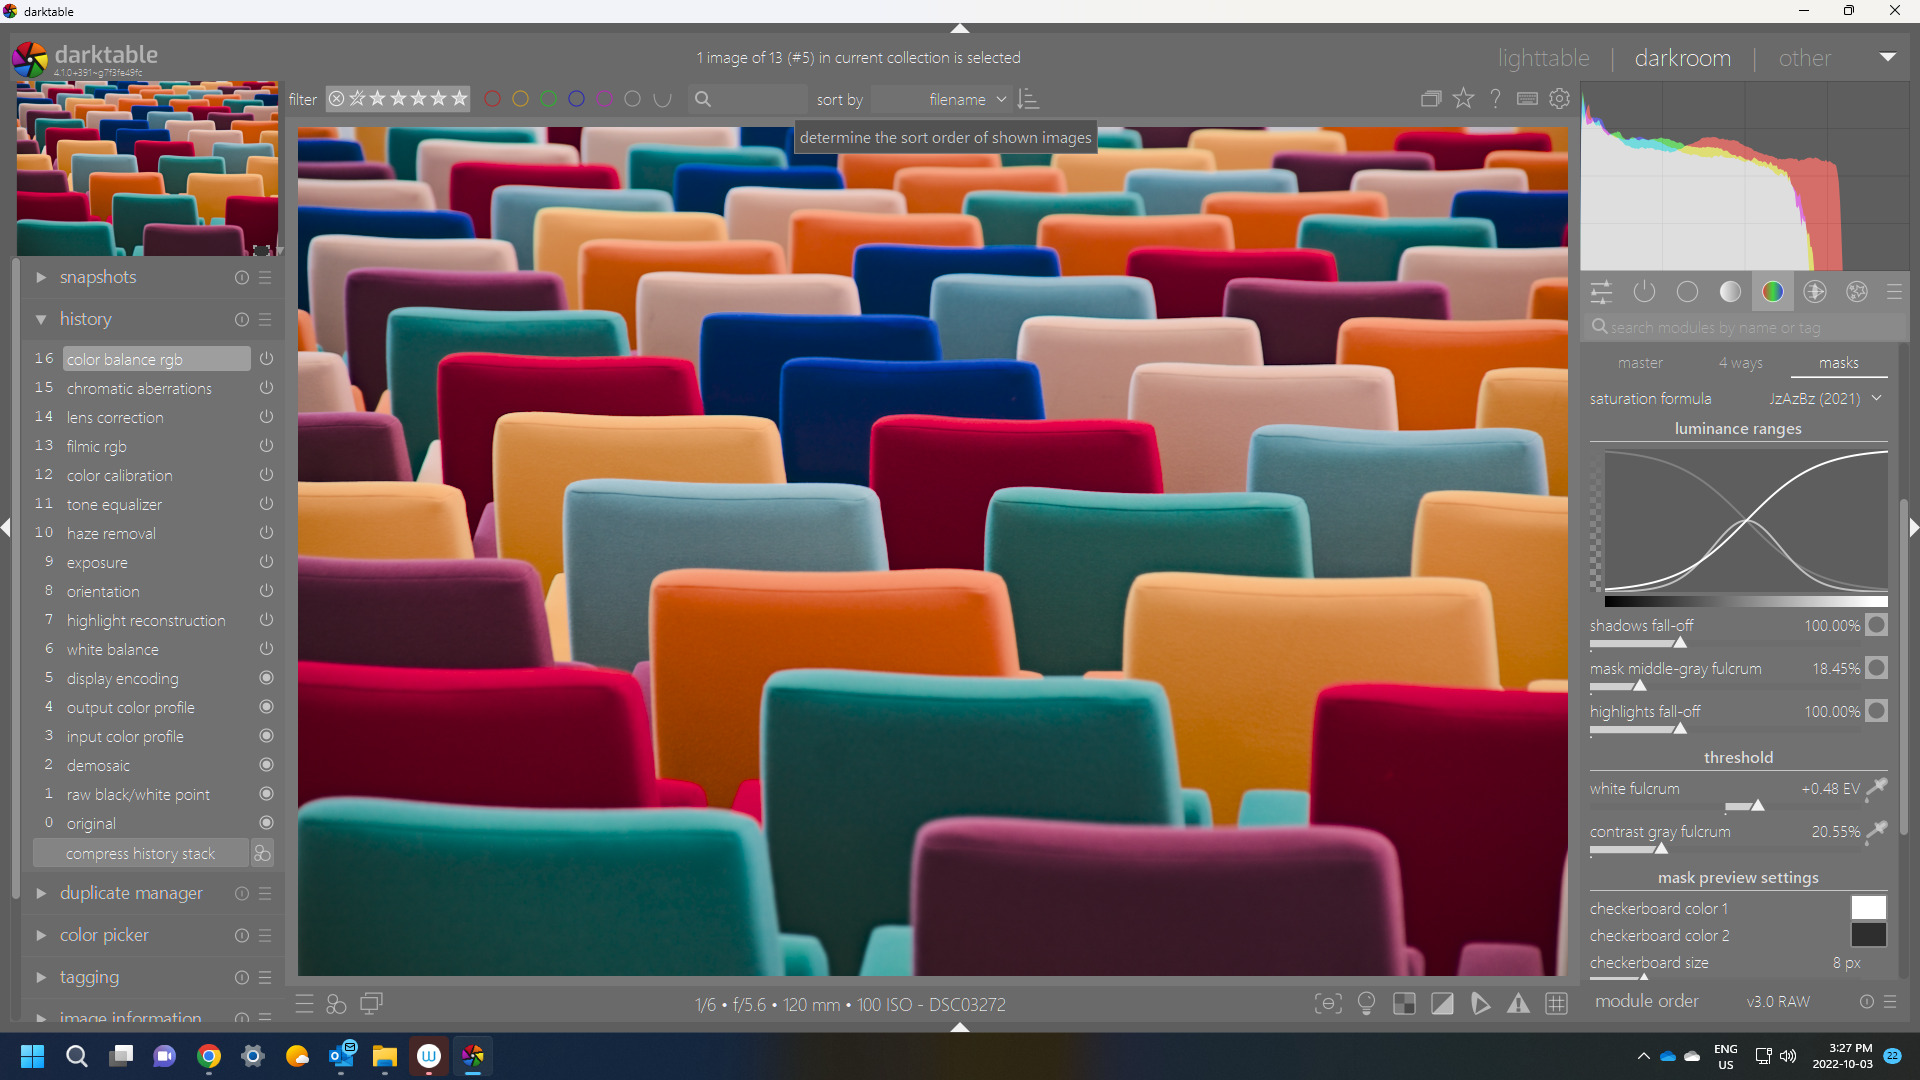Toggle guides and overlays grid icon
Viewport: 1920px width, 1080px height.
[x=1556, y=1004]
